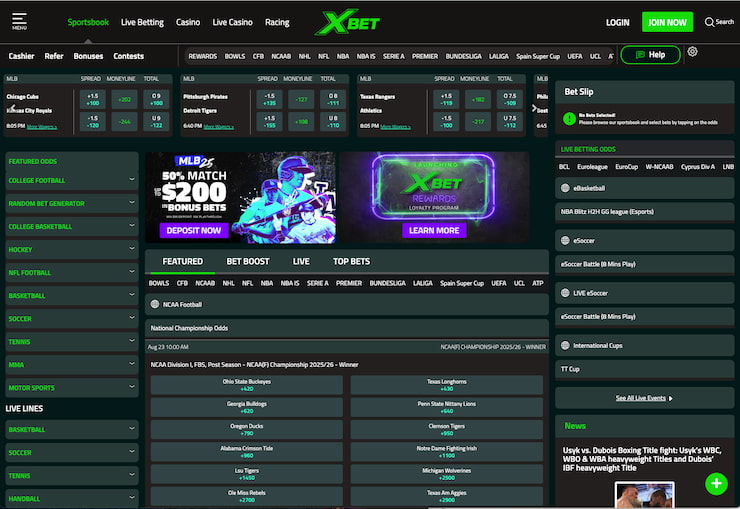This screenshot has width=740, height=509.
Task: Open Casino page
Action: click(188, 22)
